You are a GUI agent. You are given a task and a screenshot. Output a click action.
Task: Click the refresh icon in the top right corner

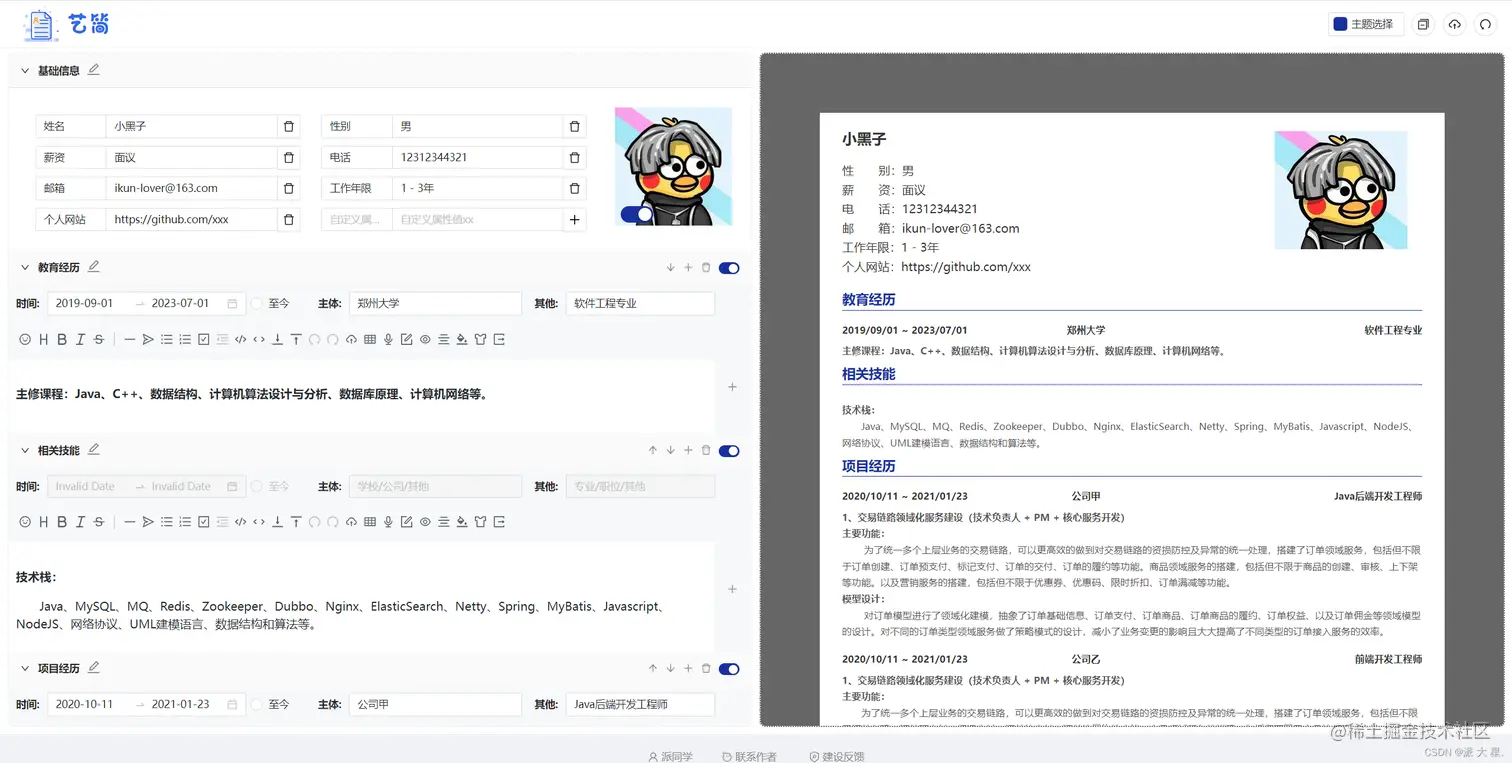point(1485,24)
